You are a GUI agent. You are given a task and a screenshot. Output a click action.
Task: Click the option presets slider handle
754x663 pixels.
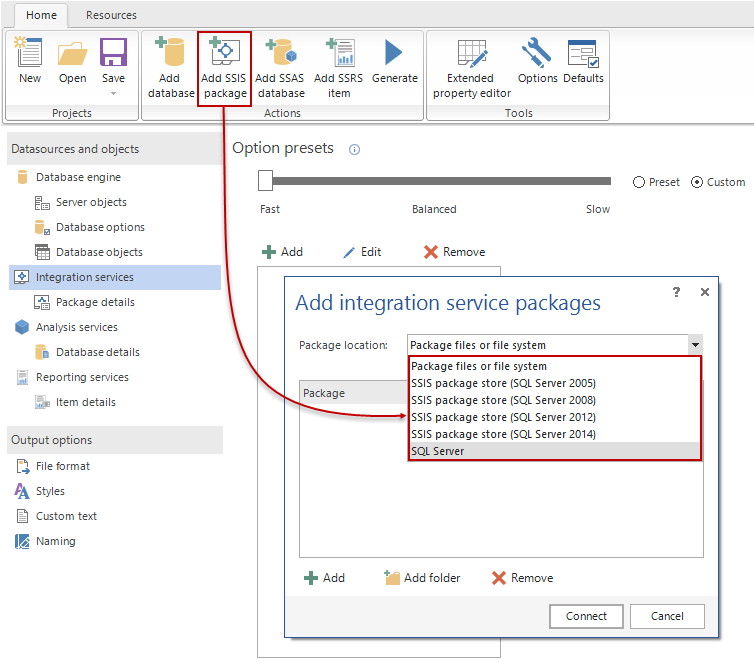click(x=265, y=181)
